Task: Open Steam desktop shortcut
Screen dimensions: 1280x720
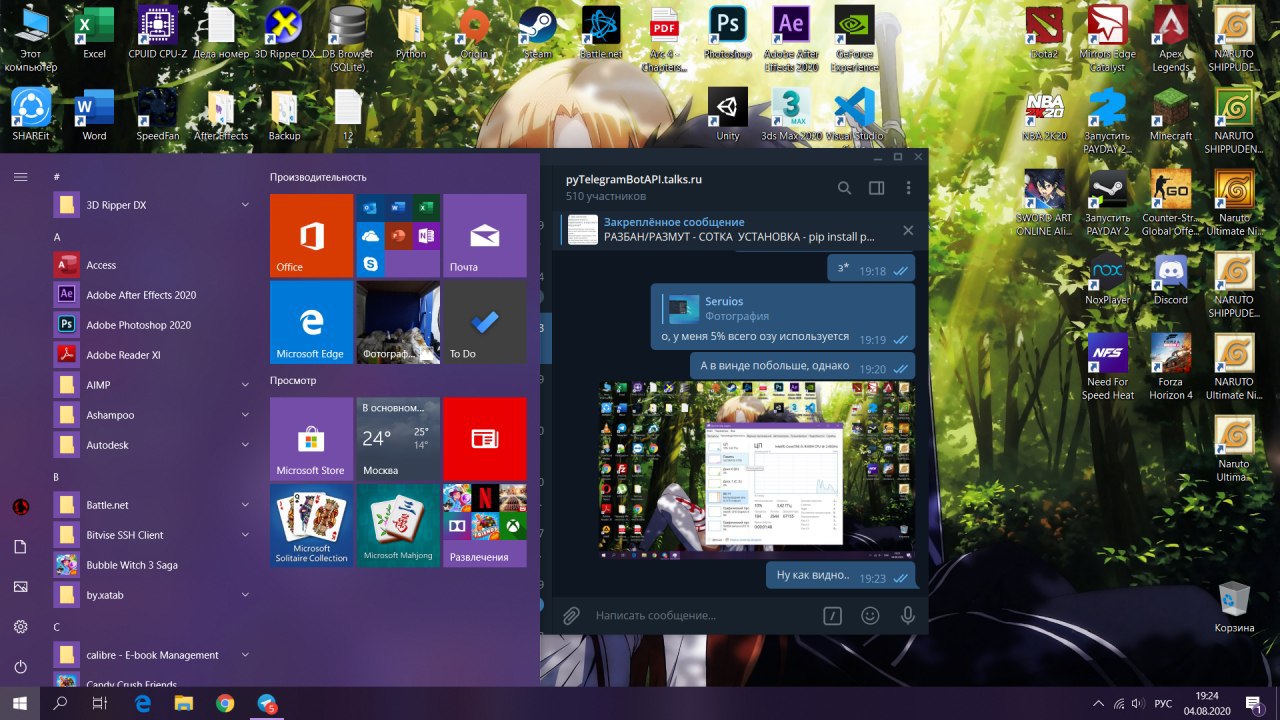Action: (x=538, y=32)
